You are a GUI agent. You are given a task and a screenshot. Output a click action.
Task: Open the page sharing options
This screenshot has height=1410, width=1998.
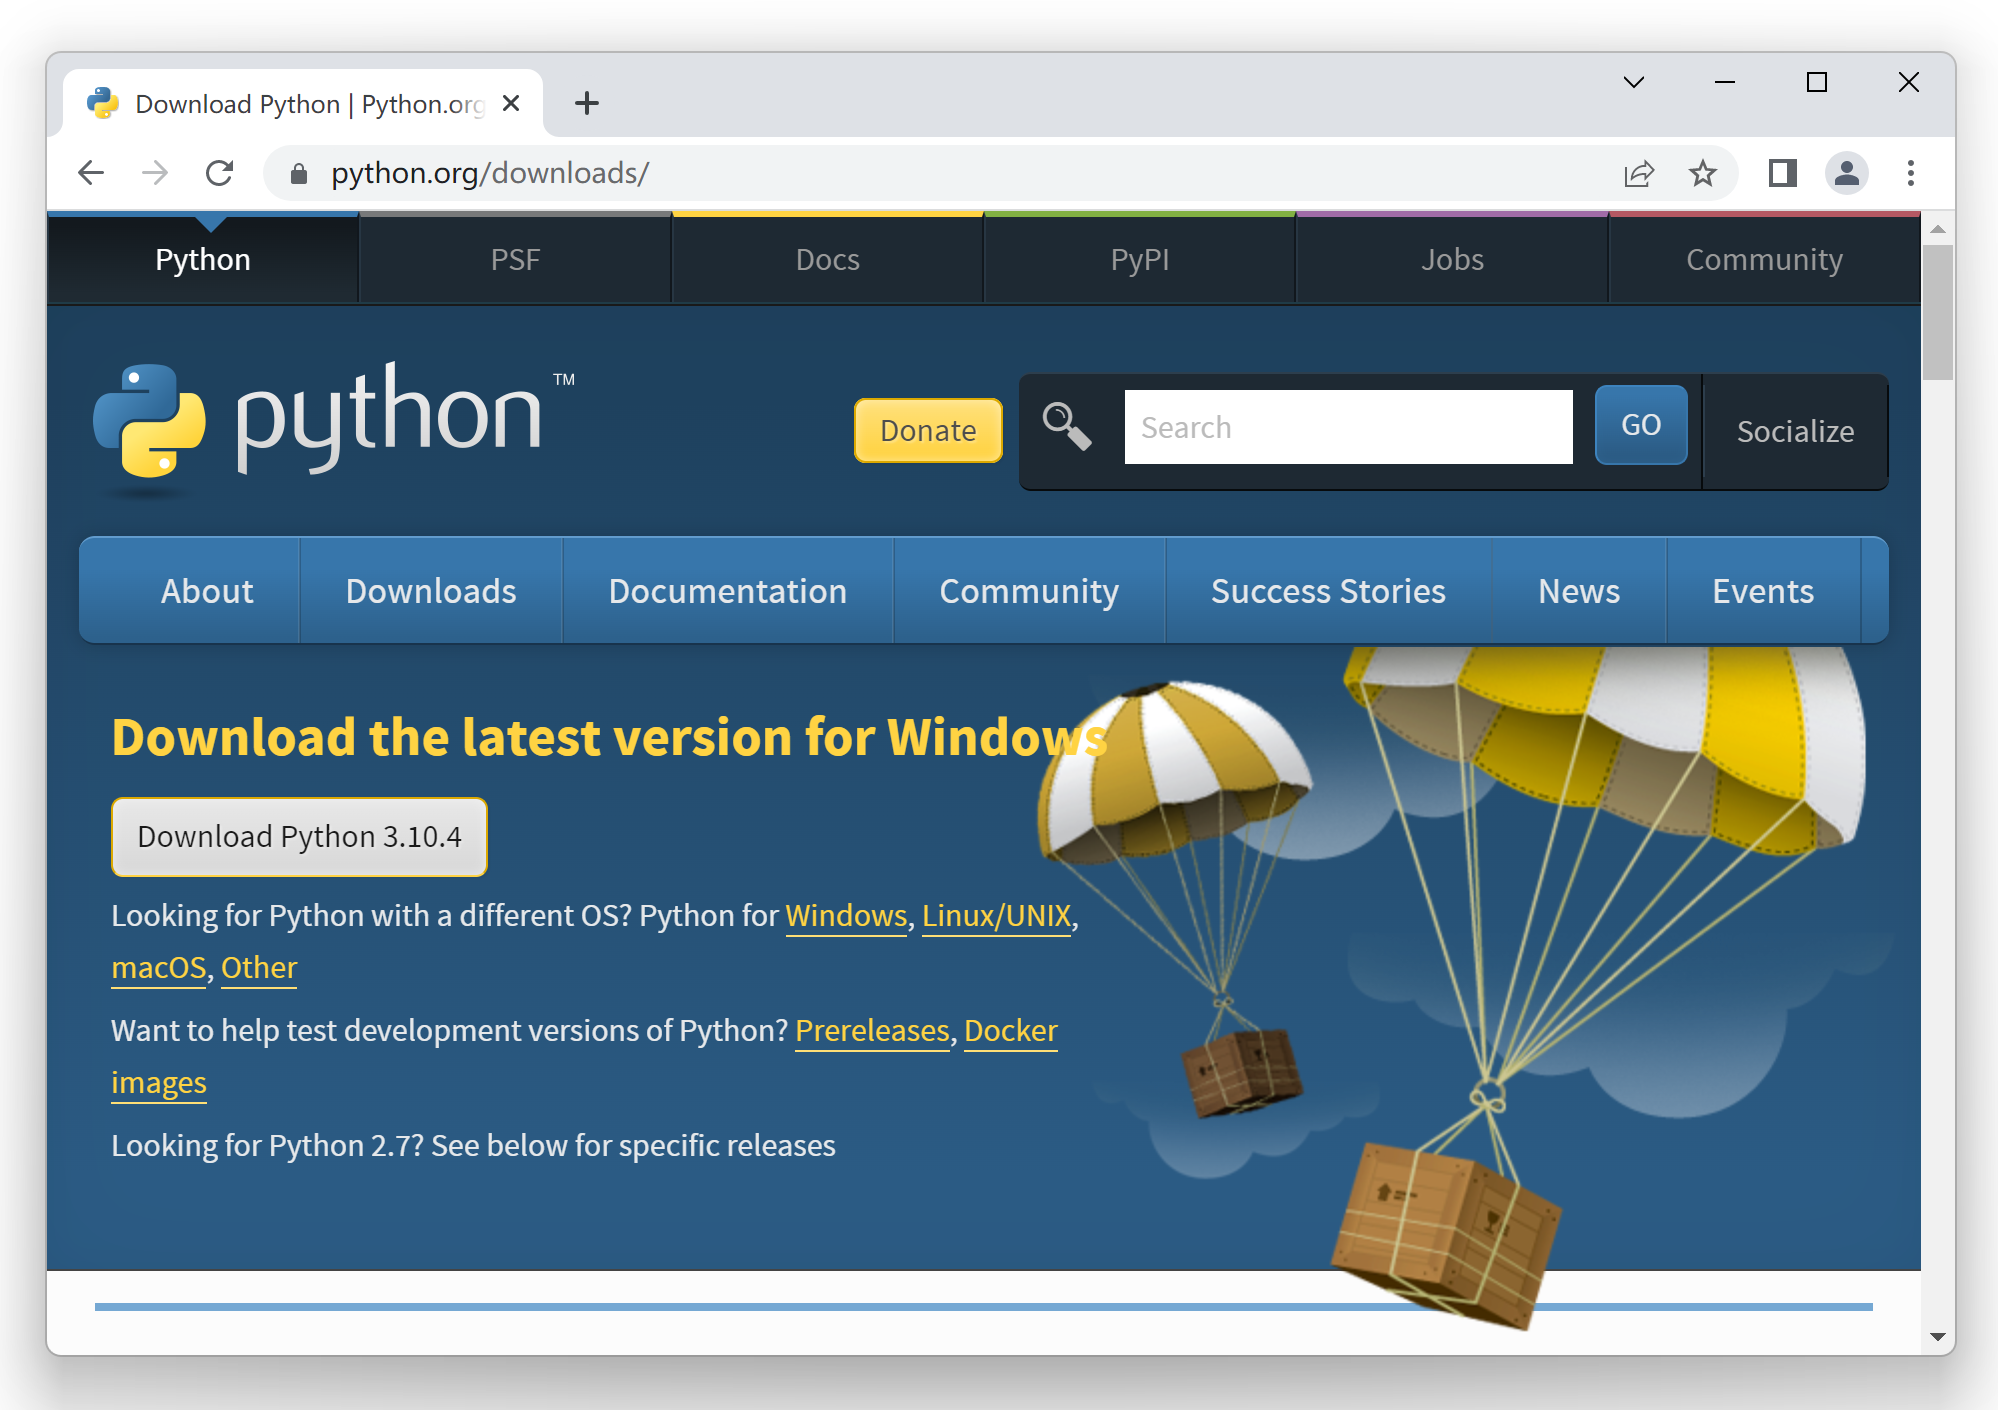[x=1637, y=173]
